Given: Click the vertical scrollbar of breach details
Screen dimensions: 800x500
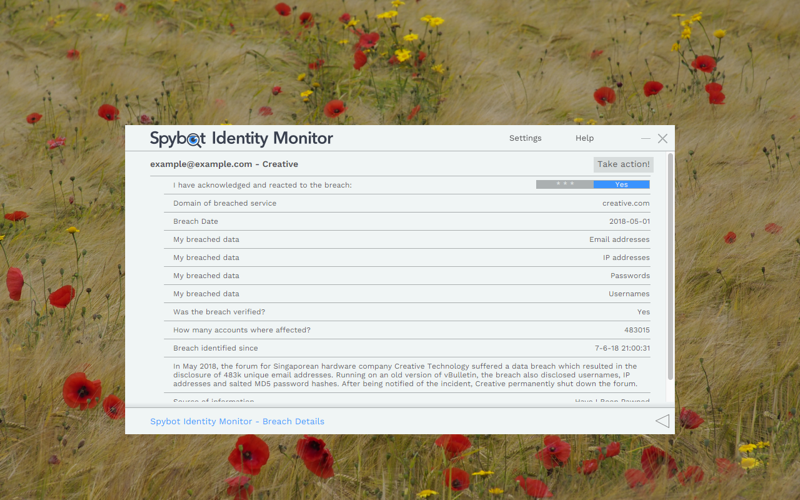Looking at the screenshot, I should (x=670, y=266).
